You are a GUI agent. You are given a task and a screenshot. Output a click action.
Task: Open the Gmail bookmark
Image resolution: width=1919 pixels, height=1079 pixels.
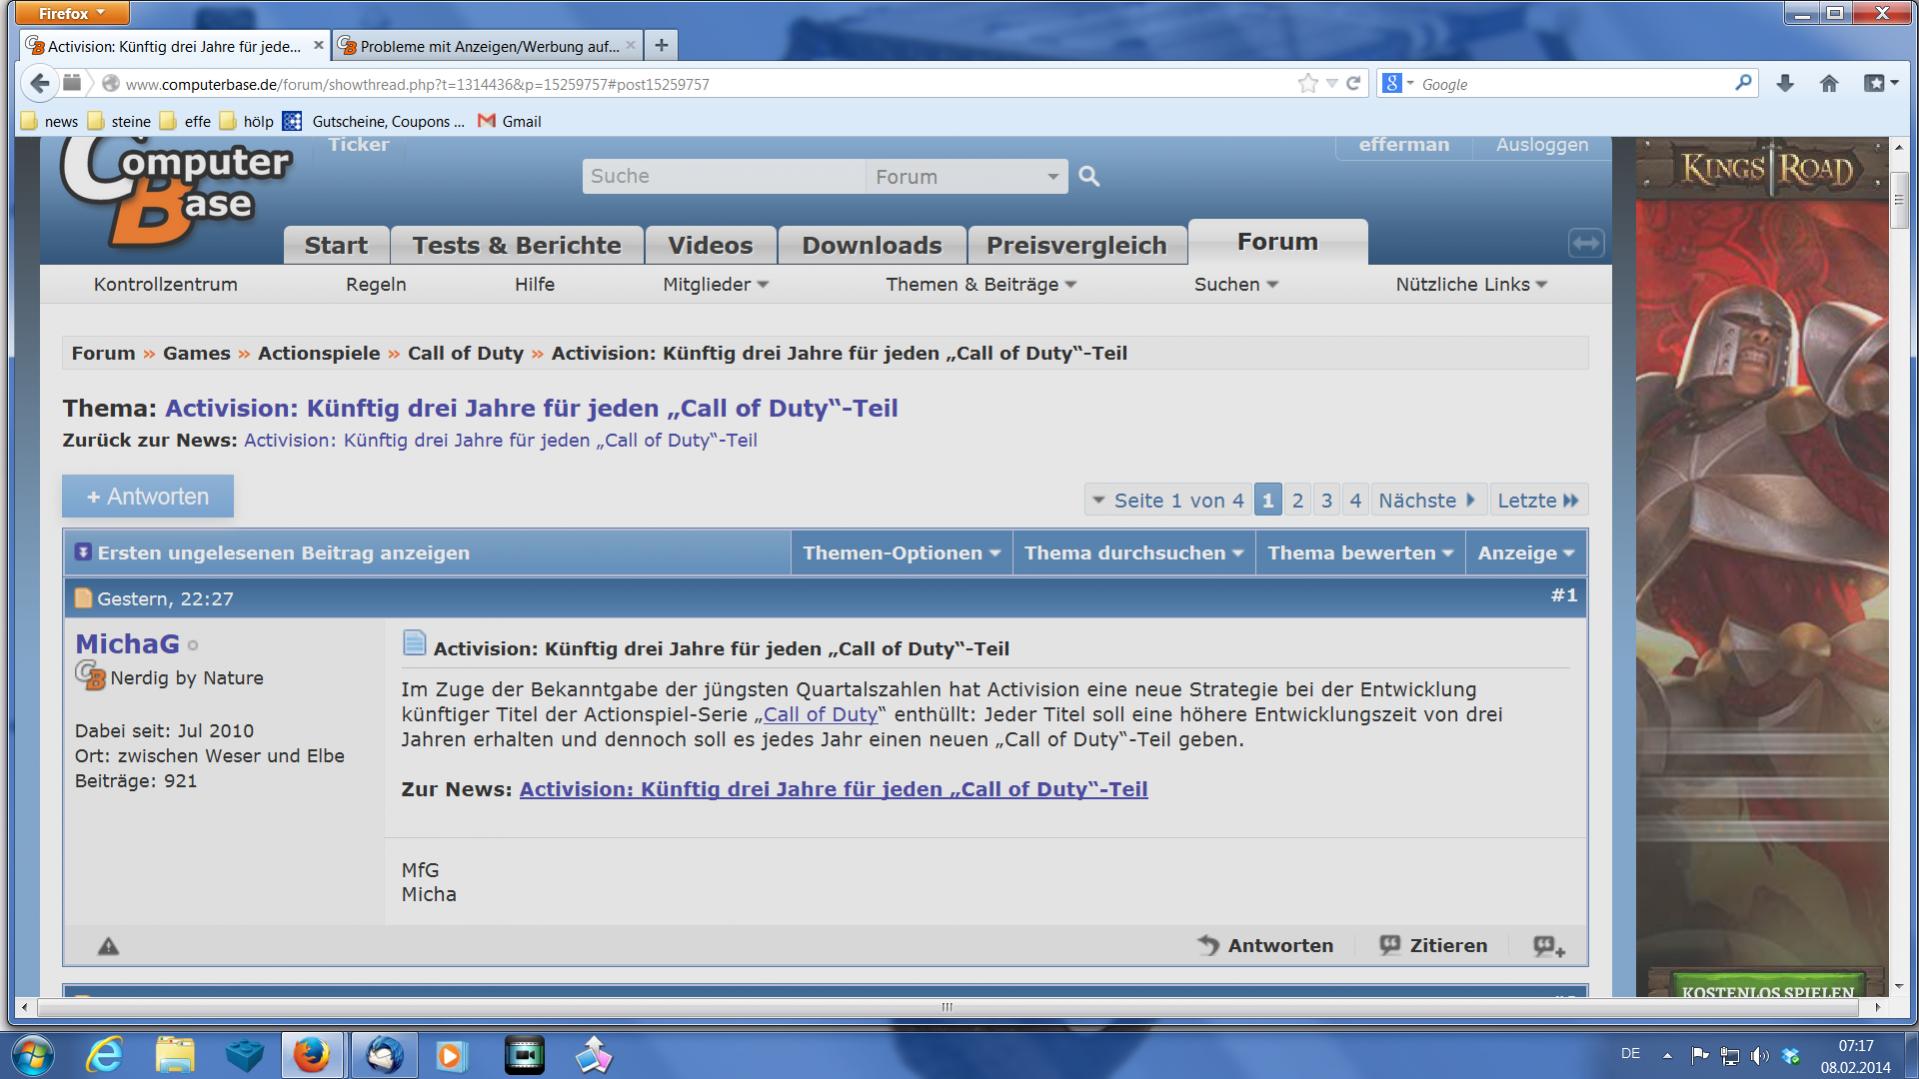(509, 121)
